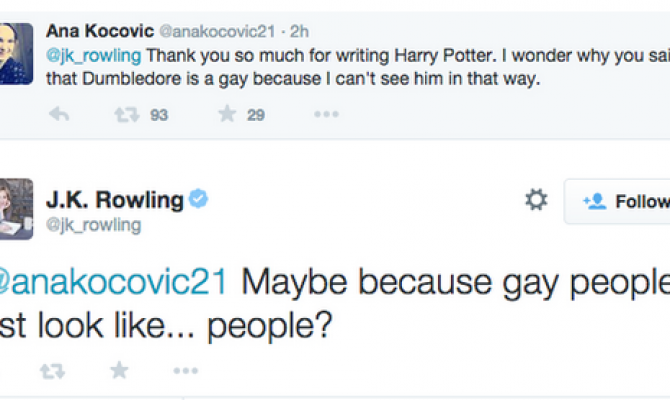
Task: Open the gear menu beside Follow
Action: coord(536,200)
